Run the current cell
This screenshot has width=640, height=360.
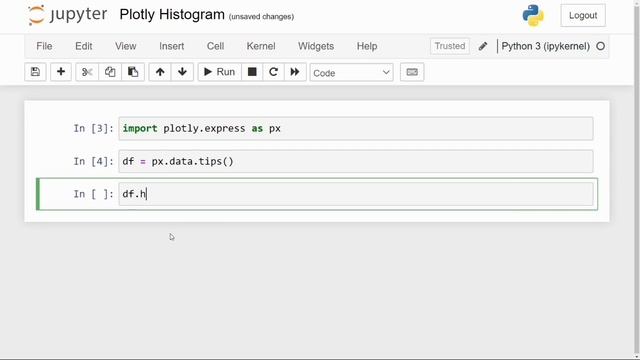tap(220, 72)
